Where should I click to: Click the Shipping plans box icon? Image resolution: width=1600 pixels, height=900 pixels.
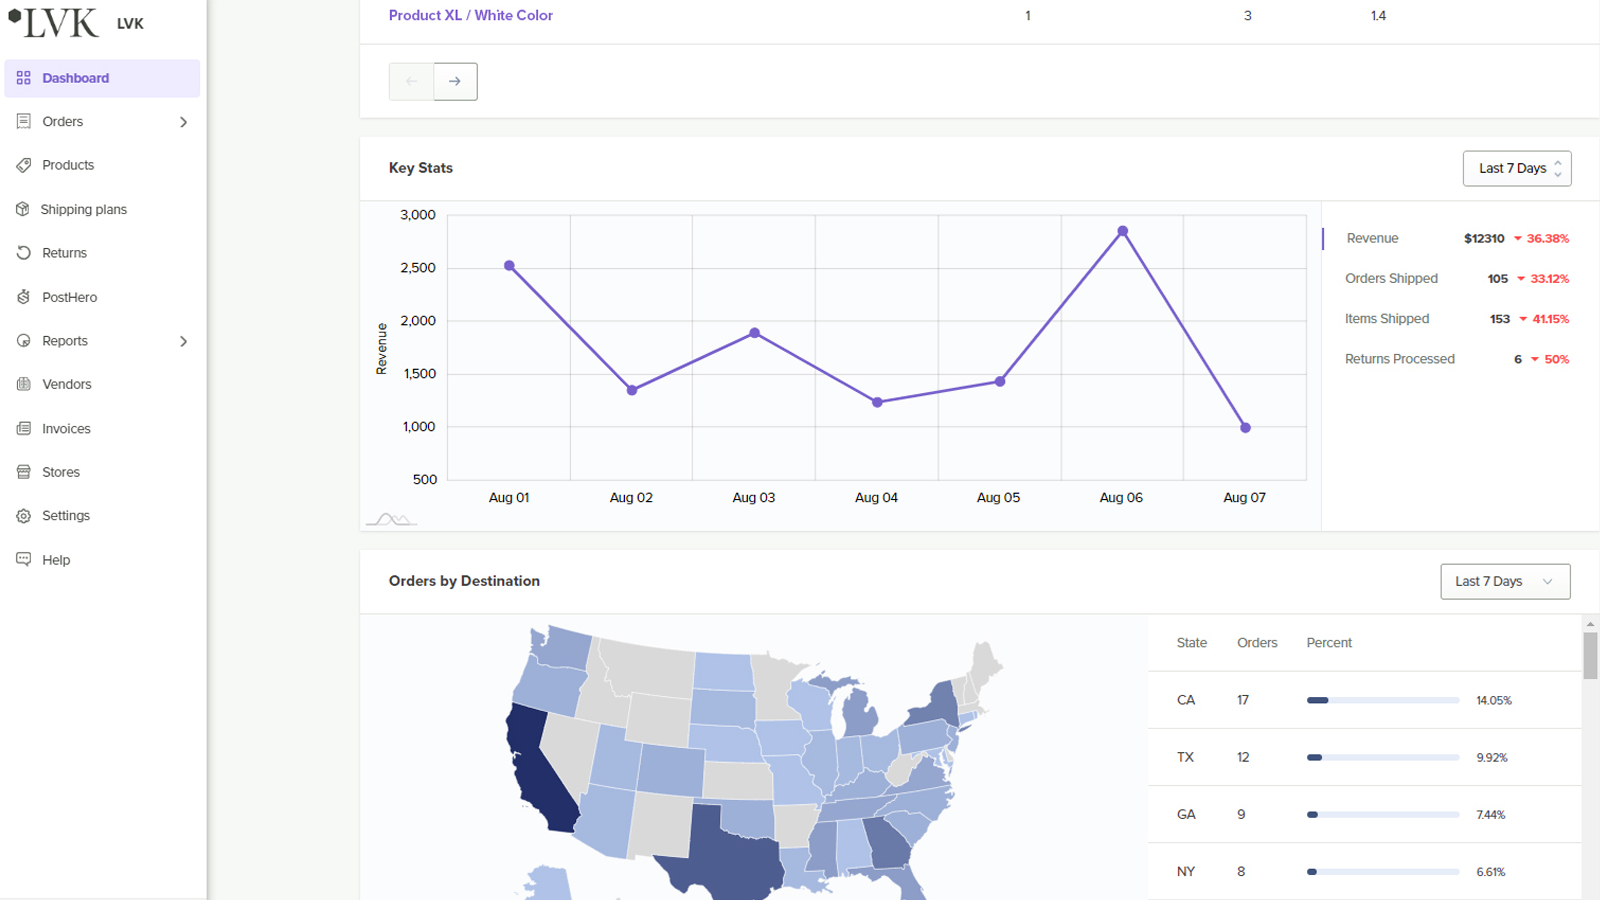(x=23, y=209)
